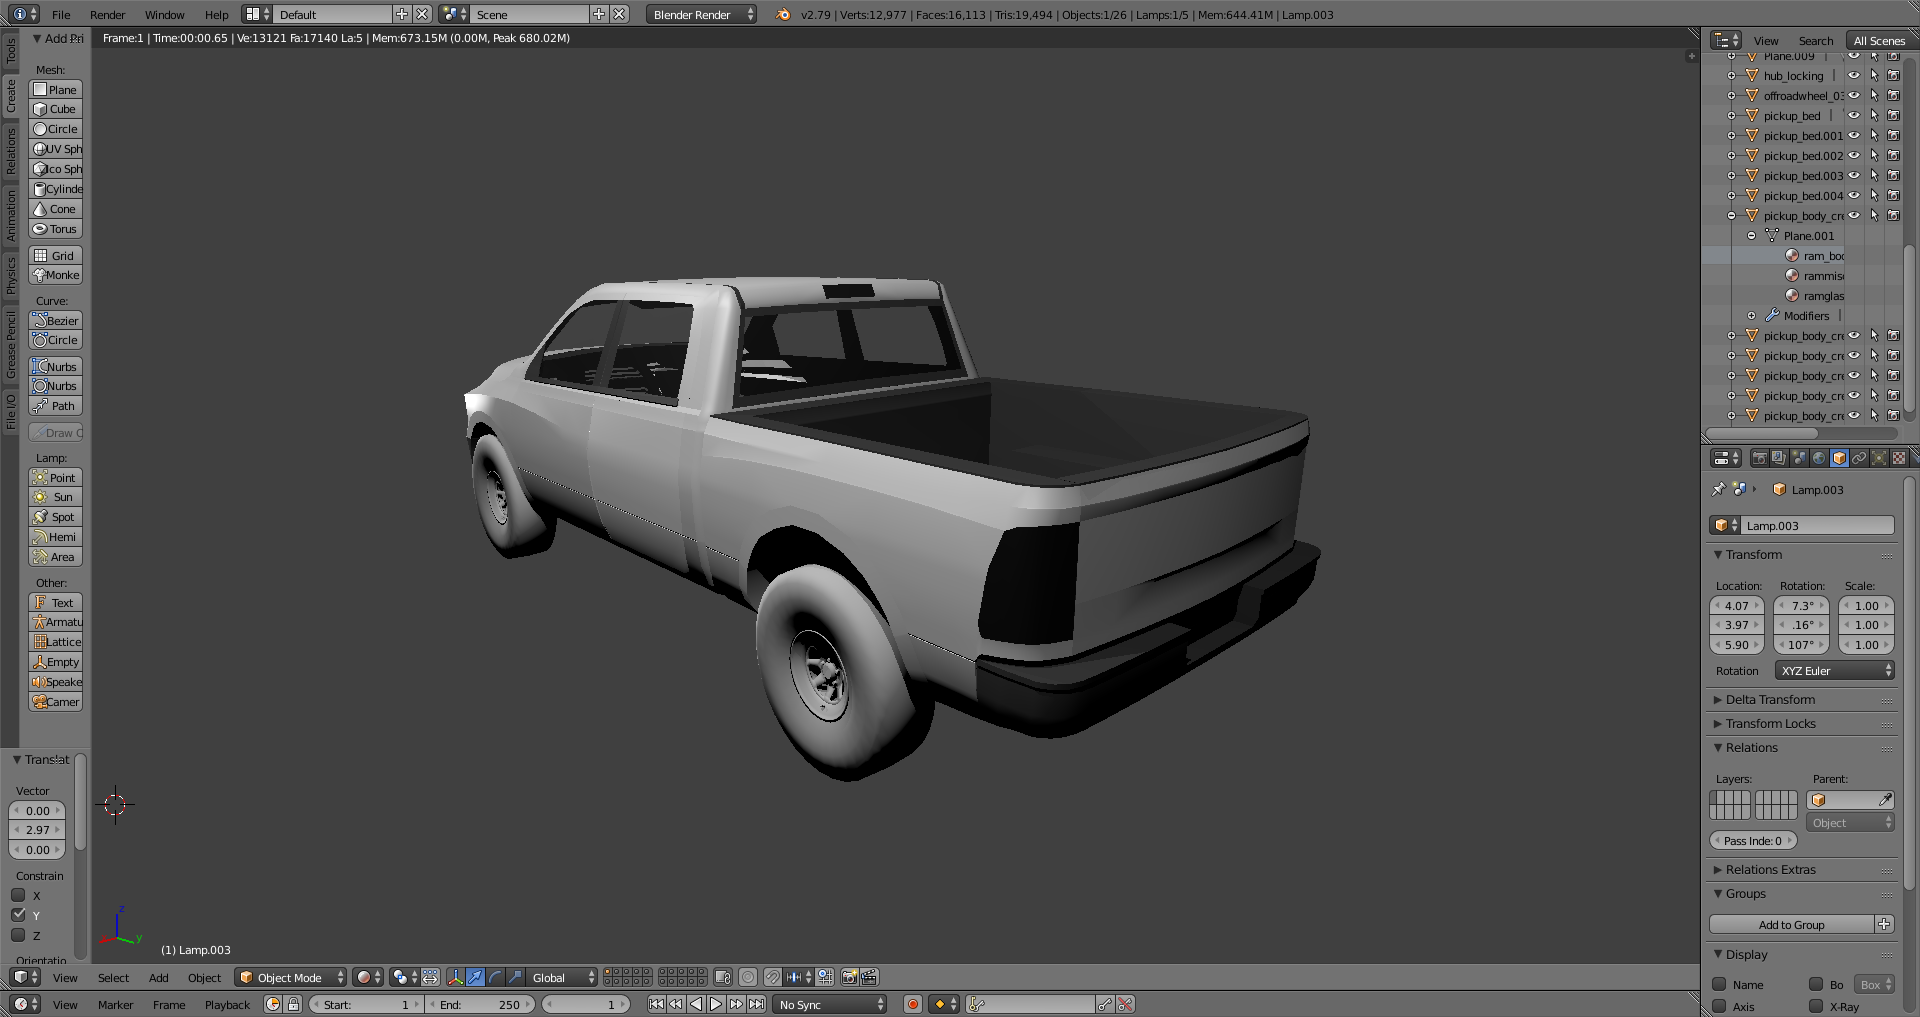Expand the Delta Transform panel
Viewport: 1920px width, 1017px height.
[1769, 699]
